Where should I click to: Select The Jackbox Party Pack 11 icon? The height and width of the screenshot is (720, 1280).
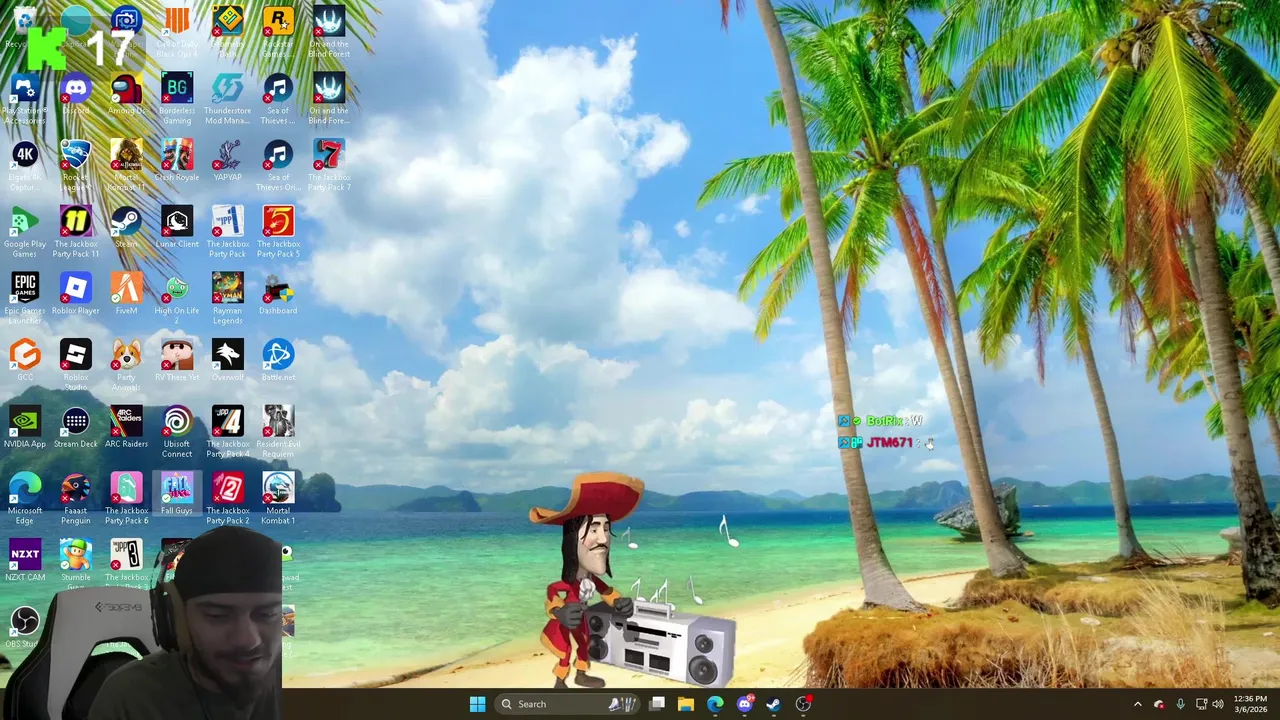[x=76, y=232]
